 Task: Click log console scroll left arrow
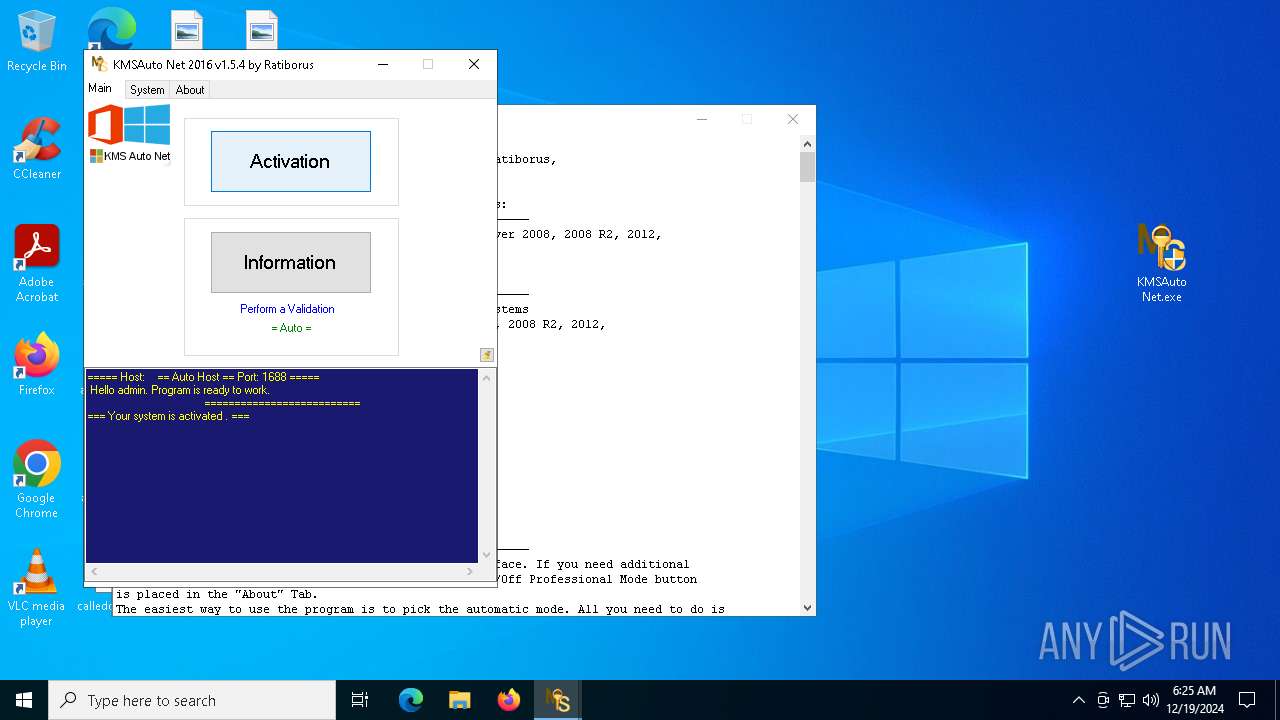94,571
